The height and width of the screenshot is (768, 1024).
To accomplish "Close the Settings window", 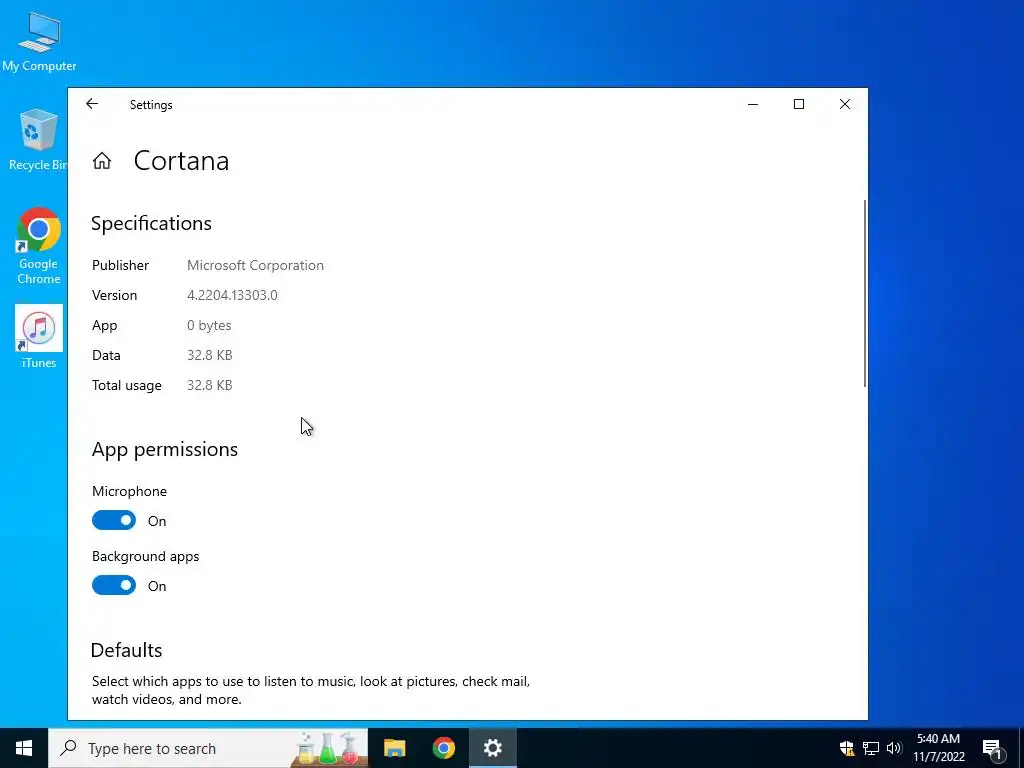I will 844,104.
